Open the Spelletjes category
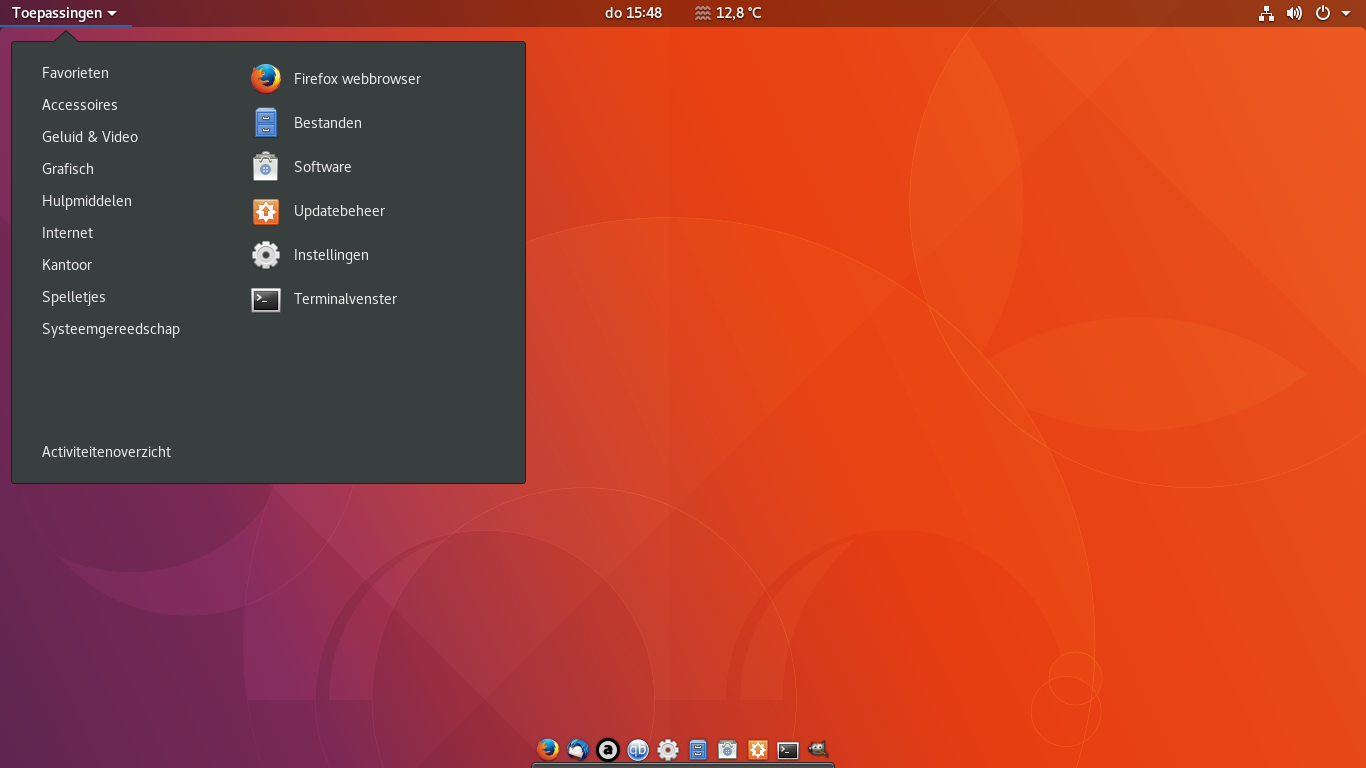Viewport: 1366px width, 768px height. 74,297
